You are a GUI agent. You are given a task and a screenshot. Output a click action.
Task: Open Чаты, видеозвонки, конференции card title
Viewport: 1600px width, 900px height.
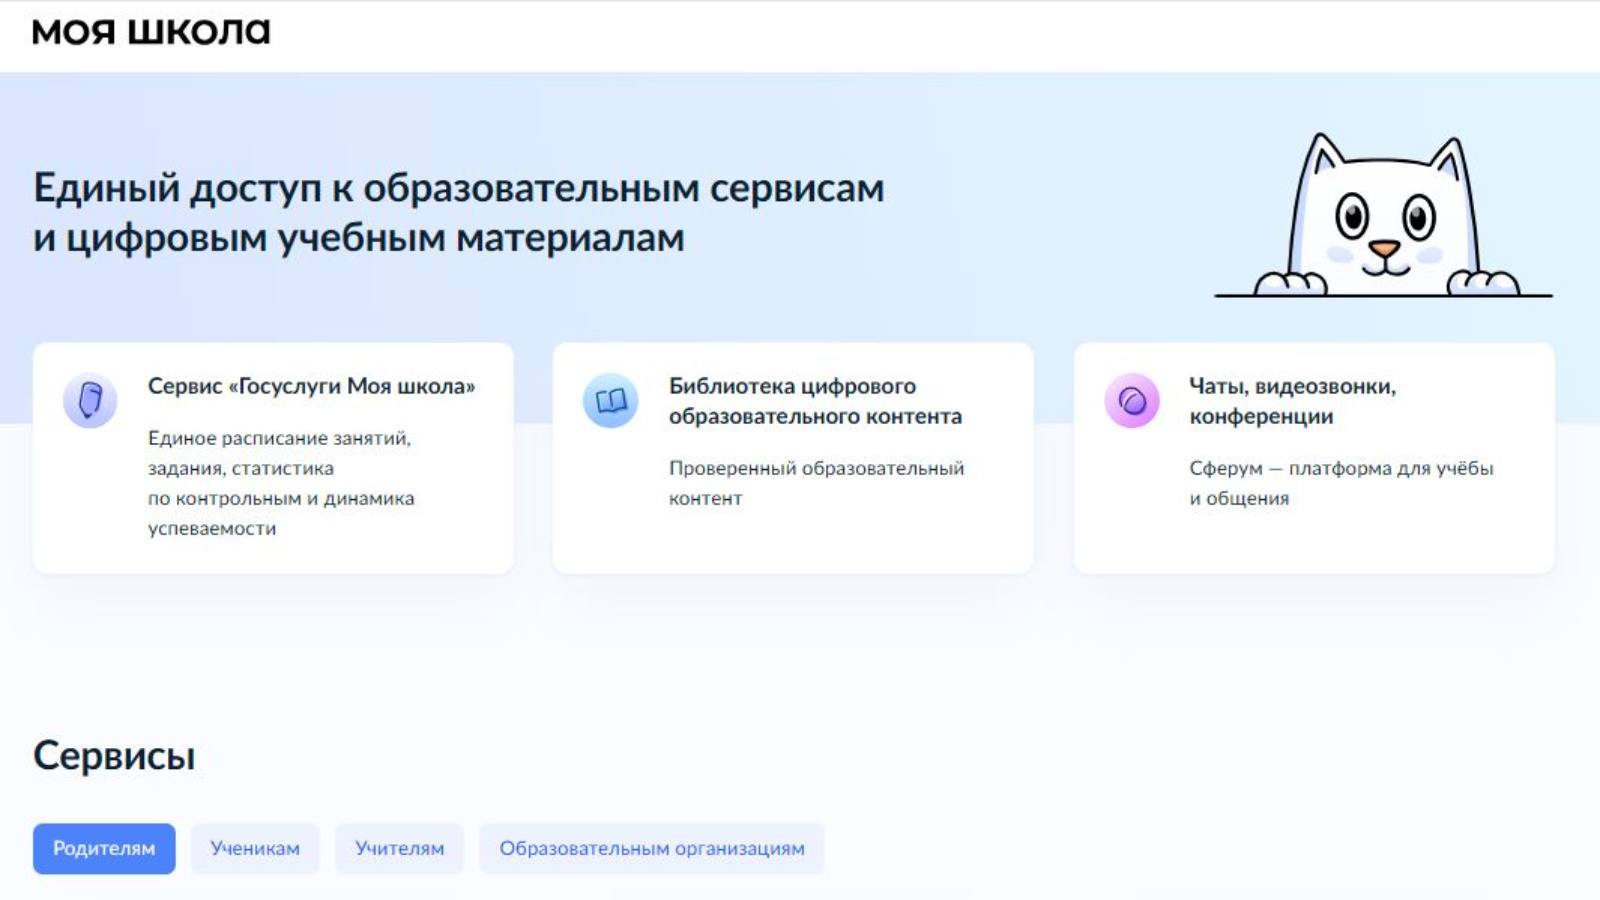[x=1291, y=401]
